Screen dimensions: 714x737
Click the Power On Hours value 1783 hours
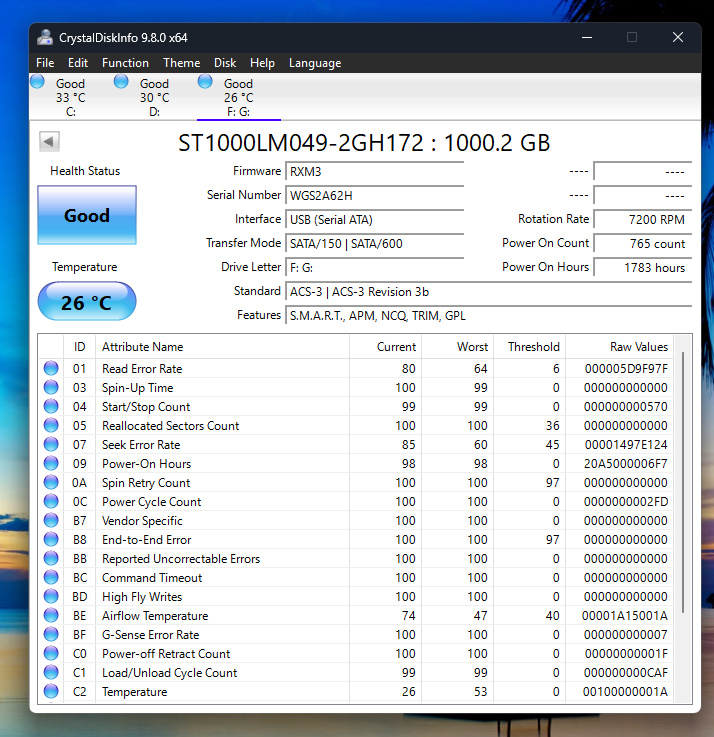coord(643,267)
